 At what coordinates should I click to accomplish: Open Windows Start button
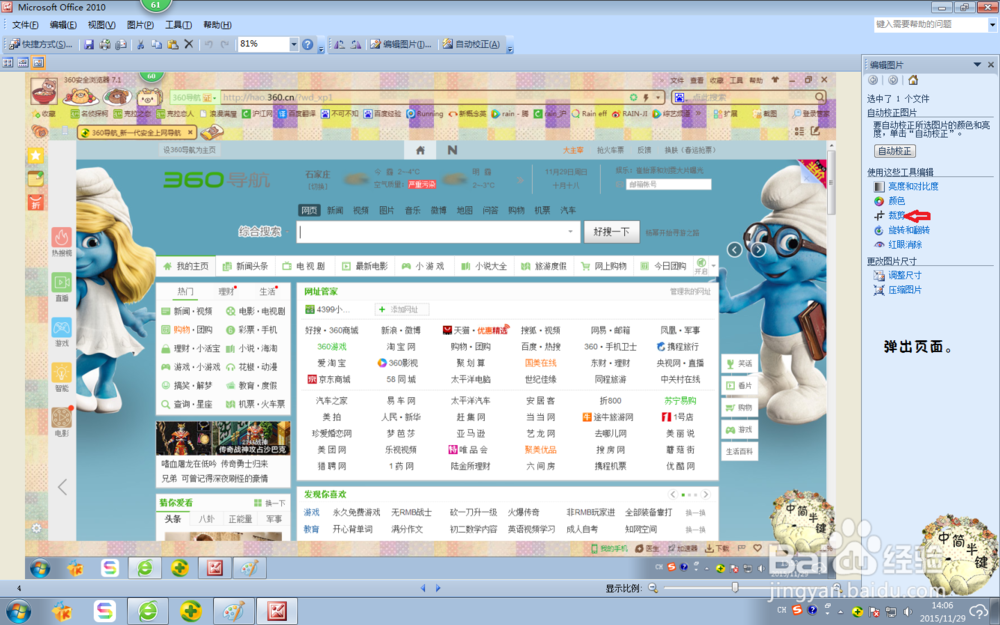coord(17,612)
